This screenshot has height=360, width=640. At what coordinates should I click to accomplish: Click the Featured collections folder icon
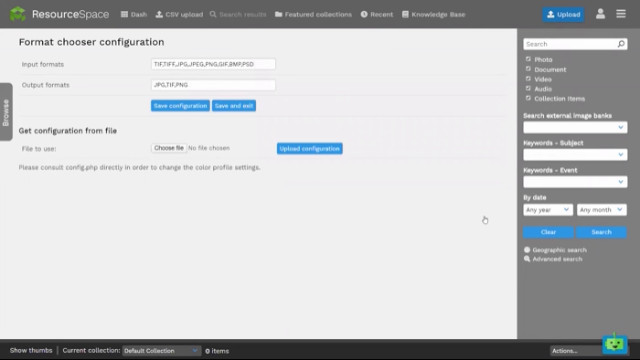tap(278, 14)
